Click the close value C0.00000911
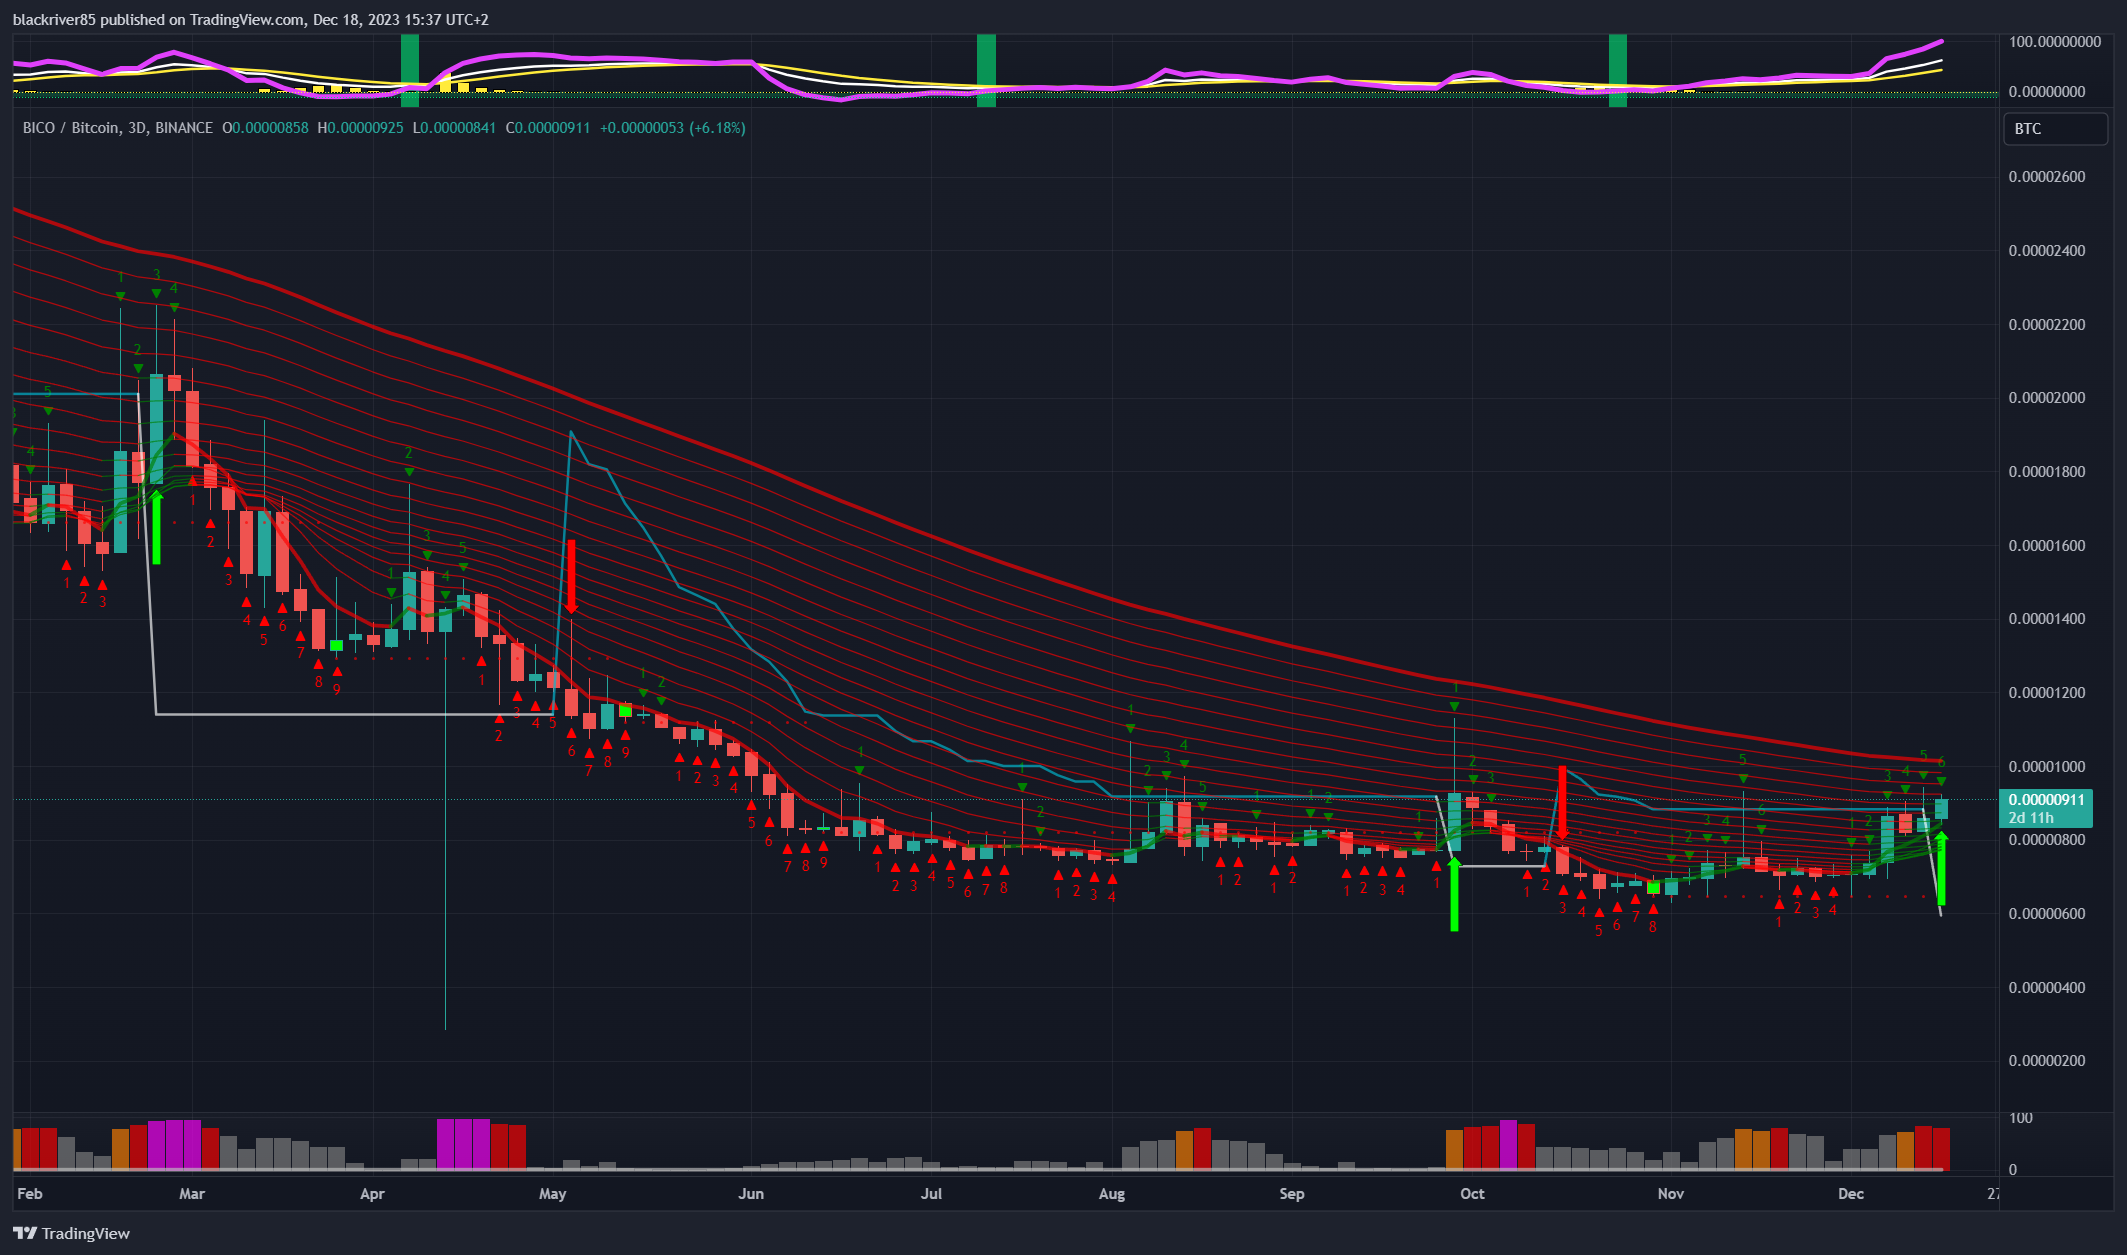The height and width of the screenshot is (1255, 2127). [x=547, y=128]
